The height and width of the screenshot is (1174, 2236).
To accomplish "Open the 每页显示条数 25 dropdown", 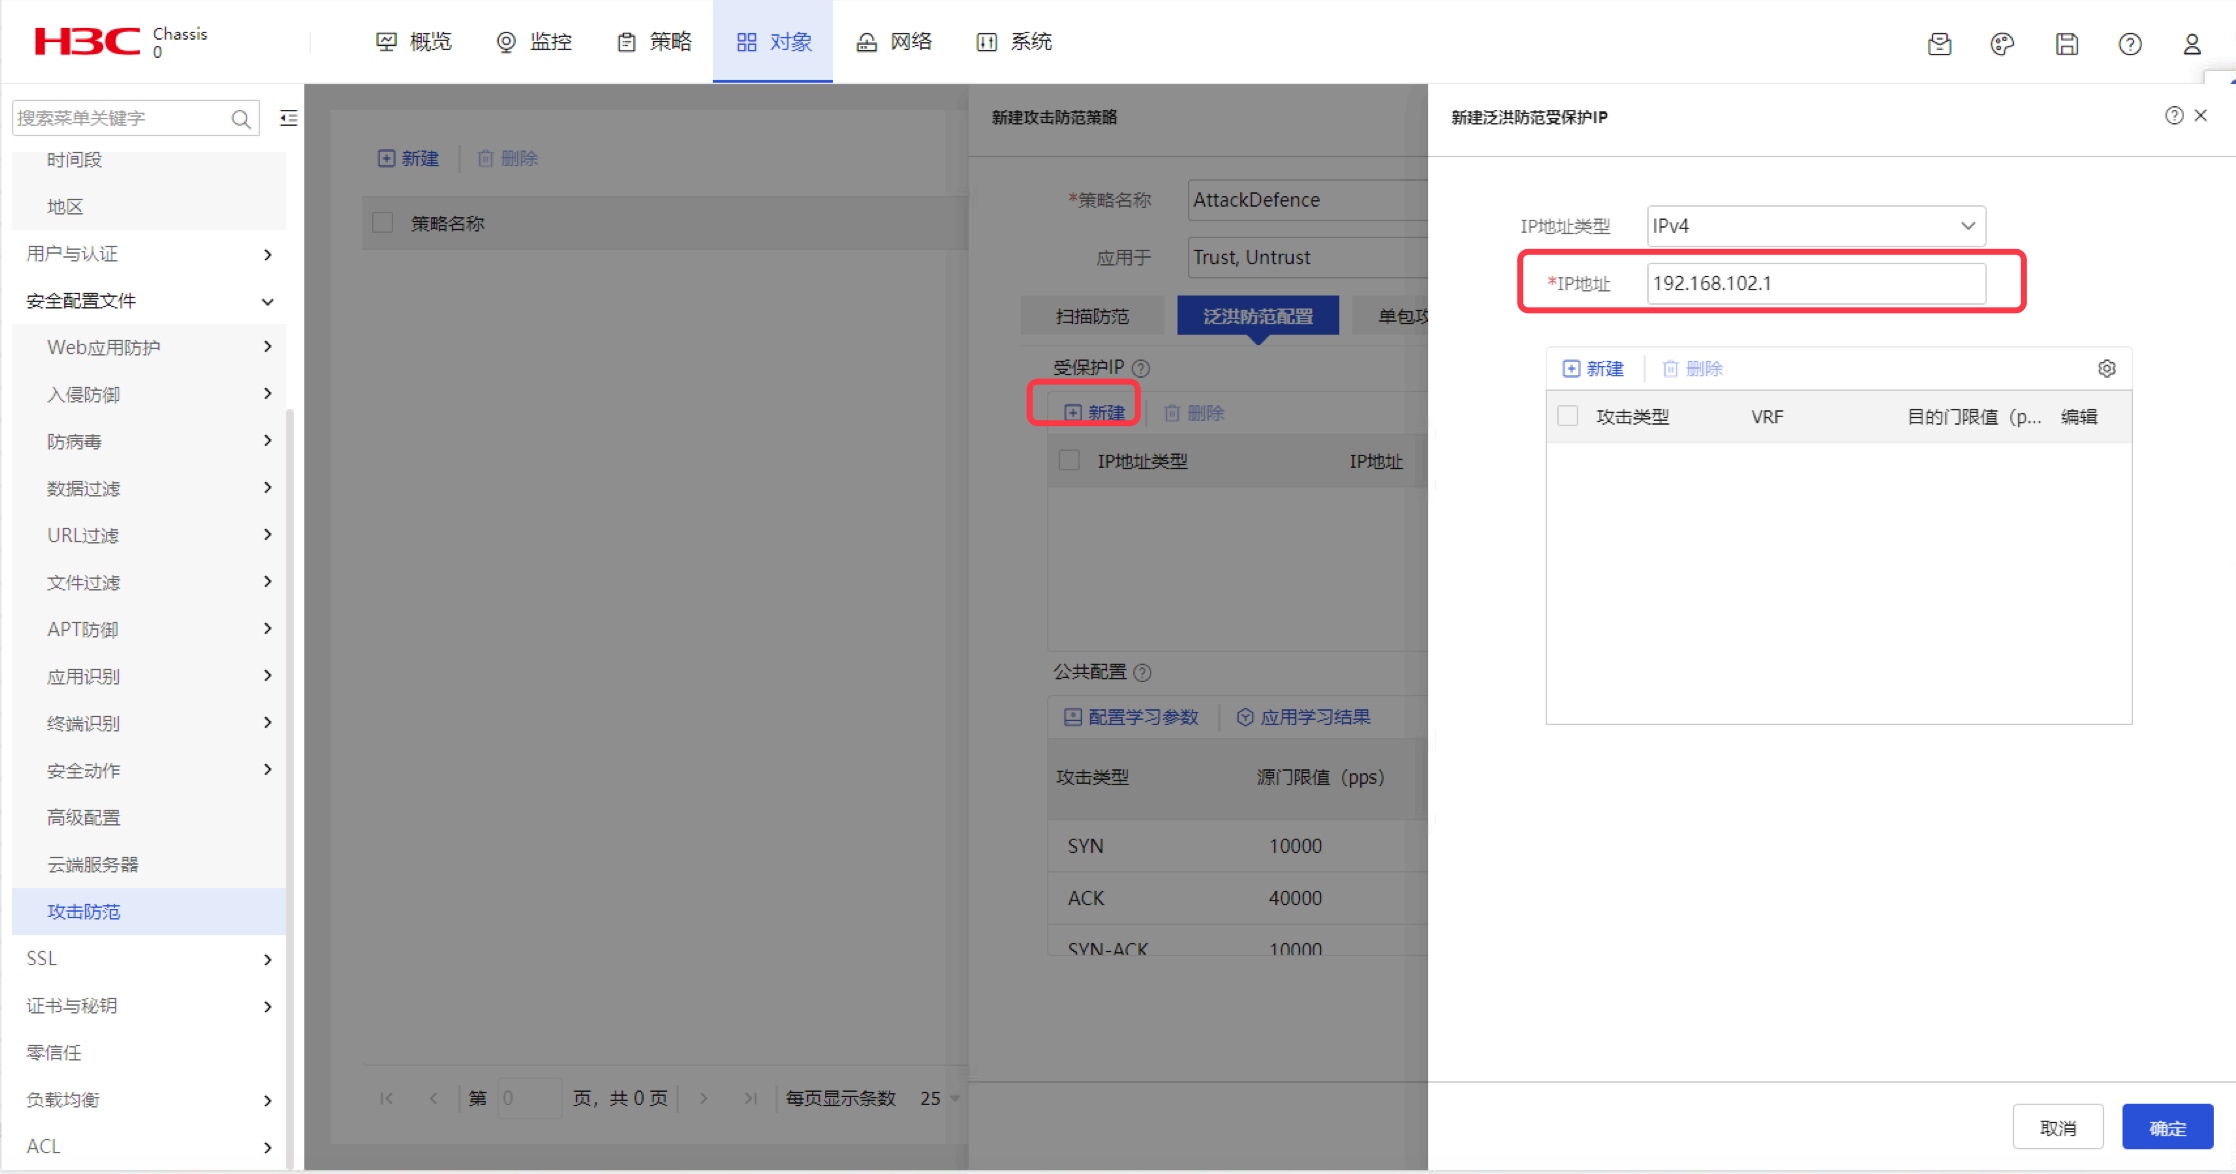I will [941, 1098].
